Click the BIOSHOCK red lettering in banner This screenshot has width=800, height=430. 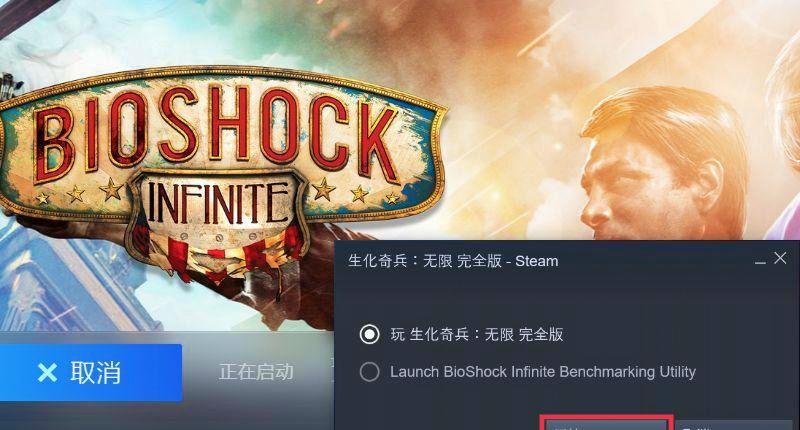[x=217, y=133]
